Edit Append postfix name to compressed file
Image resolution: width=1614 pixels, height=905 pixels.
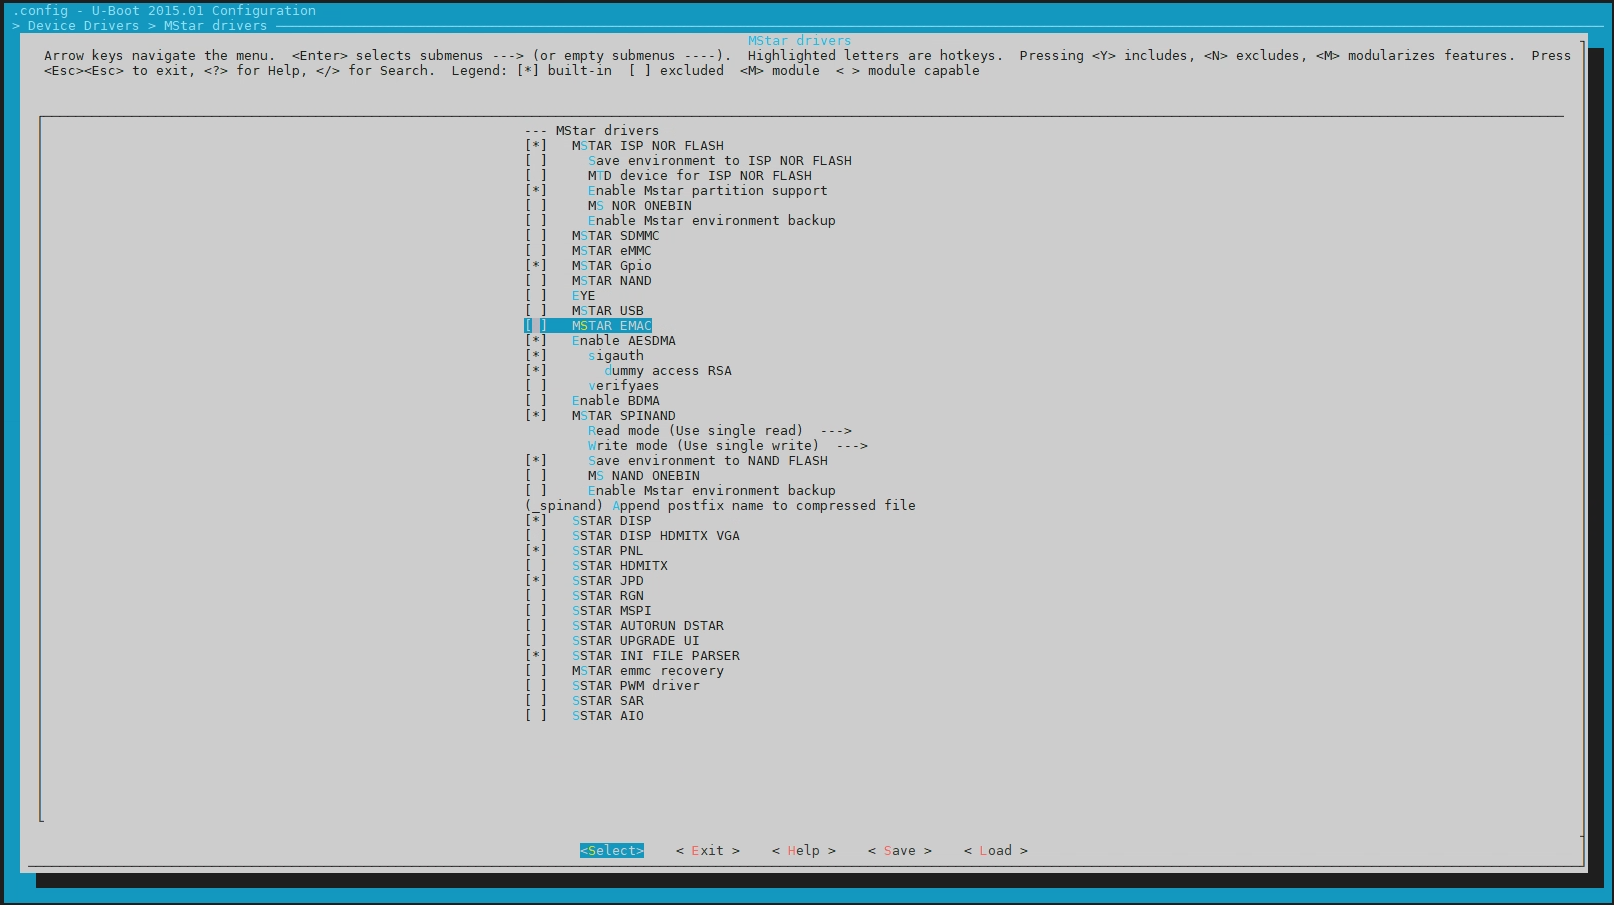point(720,506)
